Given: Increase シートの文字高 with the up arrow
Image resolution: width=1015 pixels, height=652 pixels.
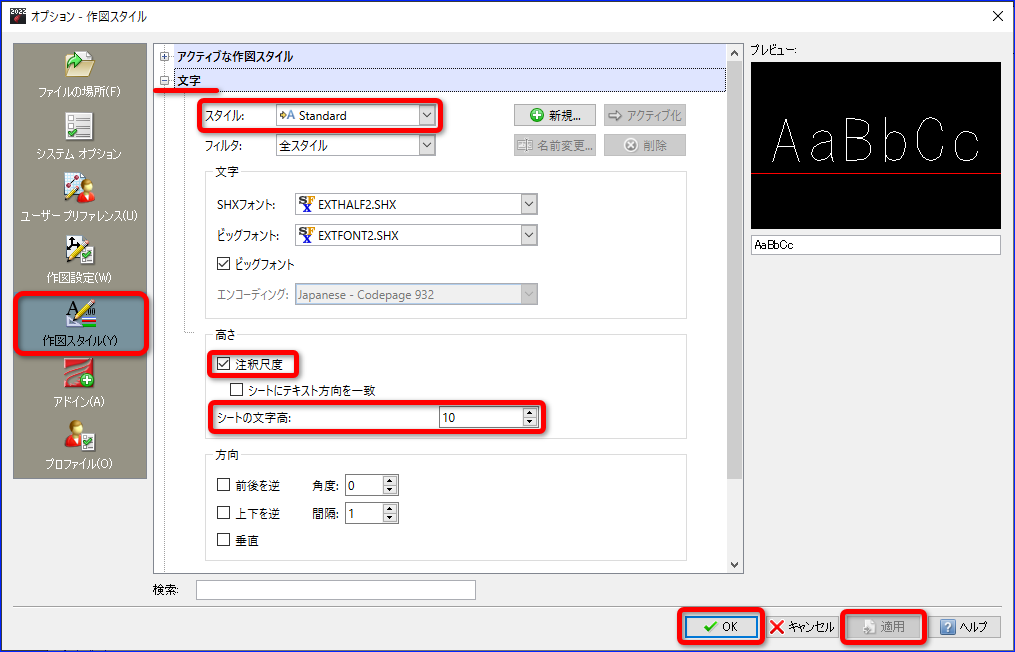Looking at the screenshot, I should (x=529, y=413).
